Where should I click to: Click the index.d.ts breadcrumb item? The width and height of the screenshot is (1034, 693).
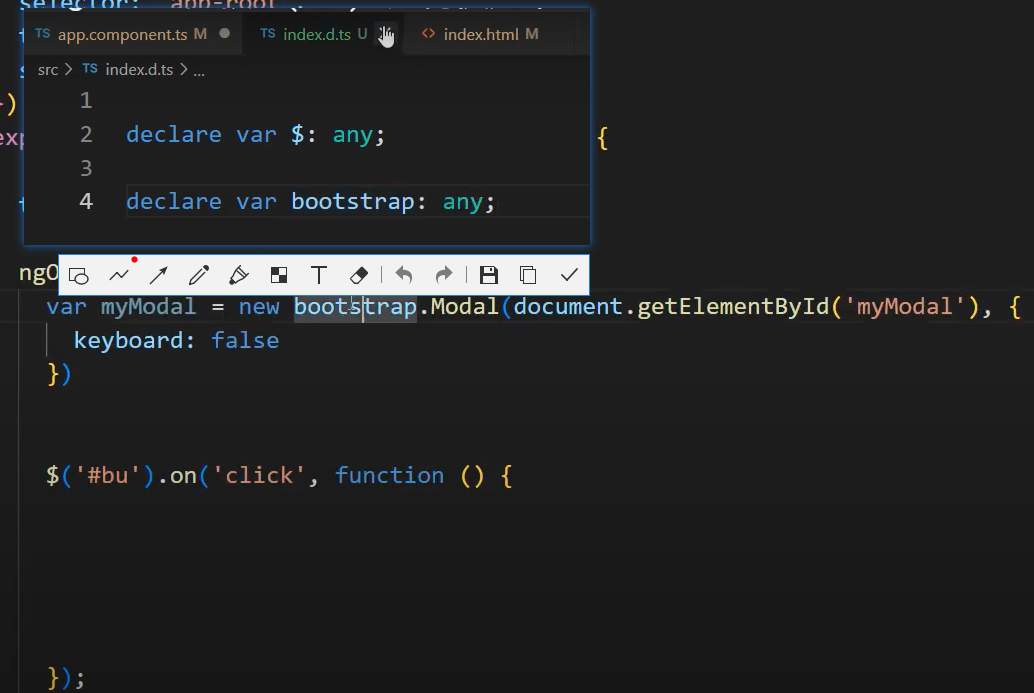coord(138,69)
